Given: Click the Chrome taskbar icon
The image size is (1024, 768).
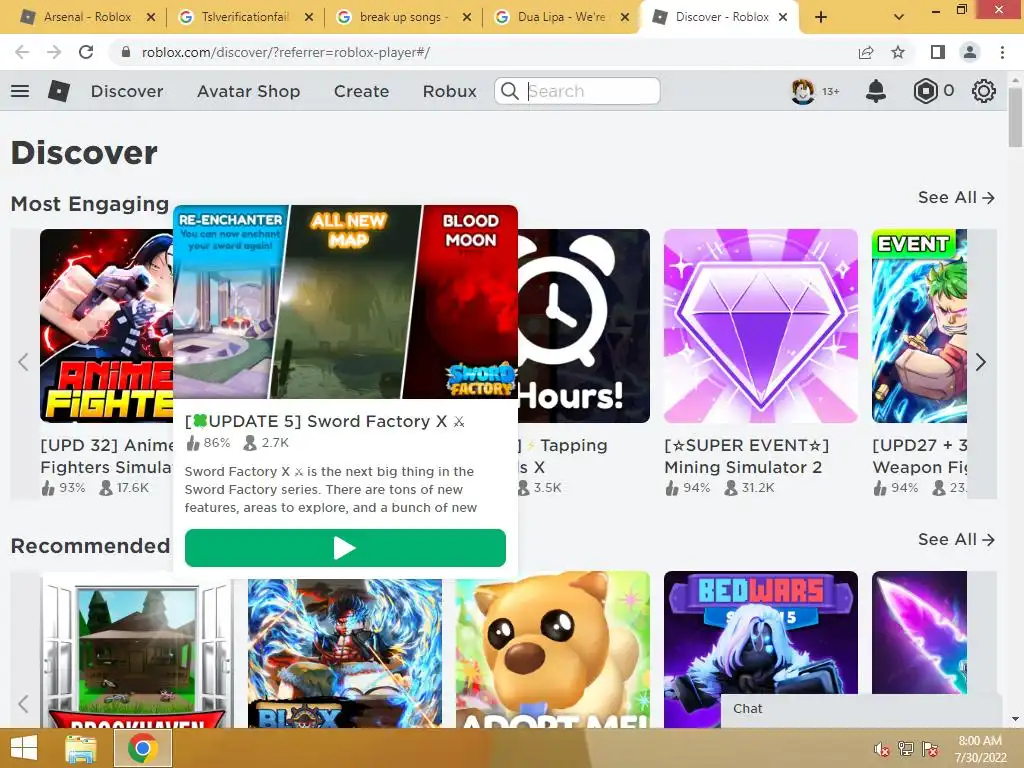Looking at the screenshot, I should coord(143,748).
